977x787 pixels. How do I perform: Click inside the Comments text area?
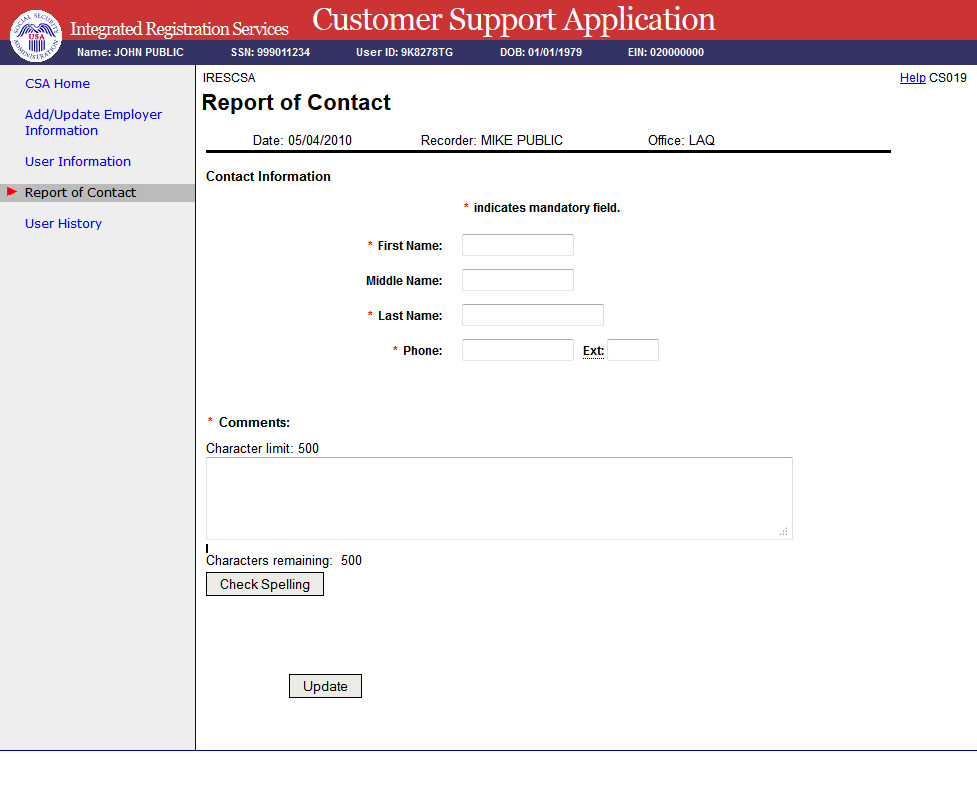[499, 498]
